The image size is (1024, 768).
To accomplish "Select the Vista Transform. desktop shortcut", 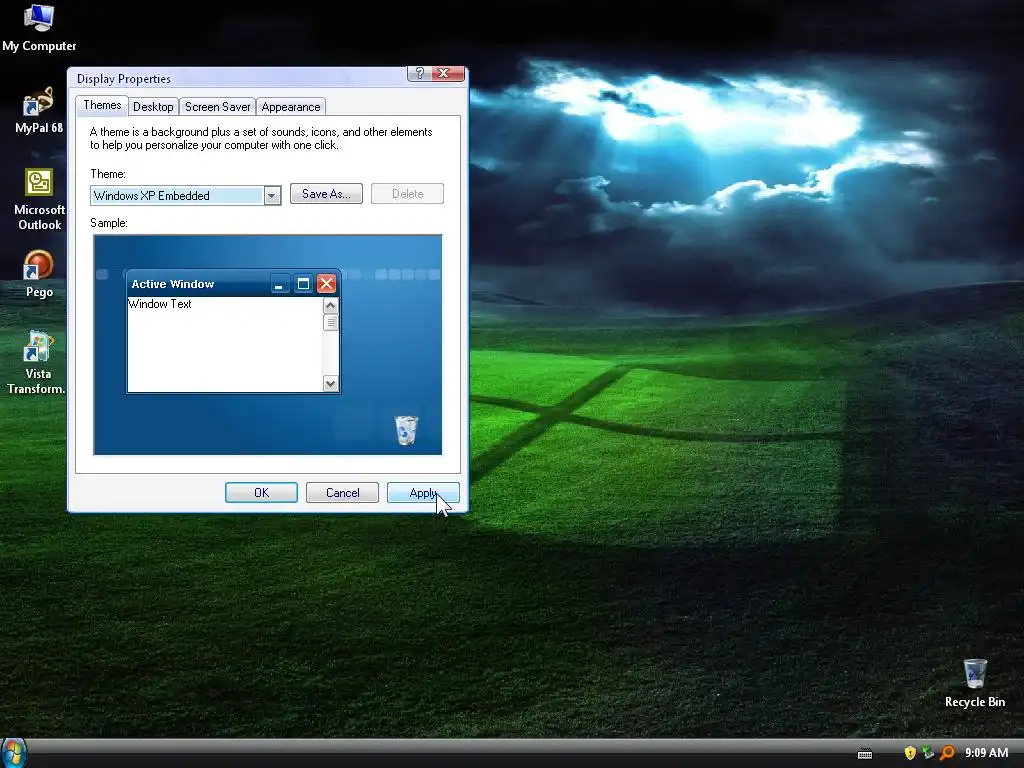I will pos(37,362).
